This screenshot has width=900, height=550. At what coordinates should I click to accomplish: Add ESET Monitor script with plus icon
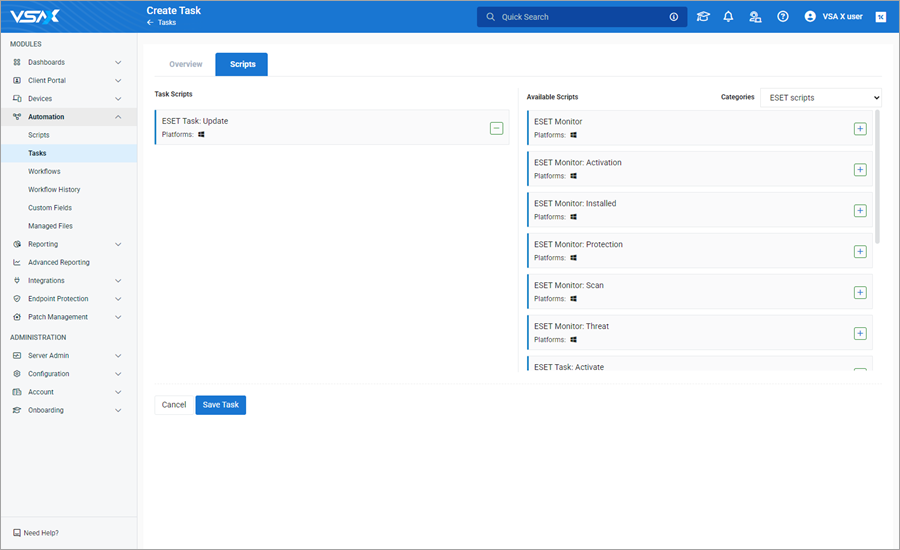click(x=860, y=129)
